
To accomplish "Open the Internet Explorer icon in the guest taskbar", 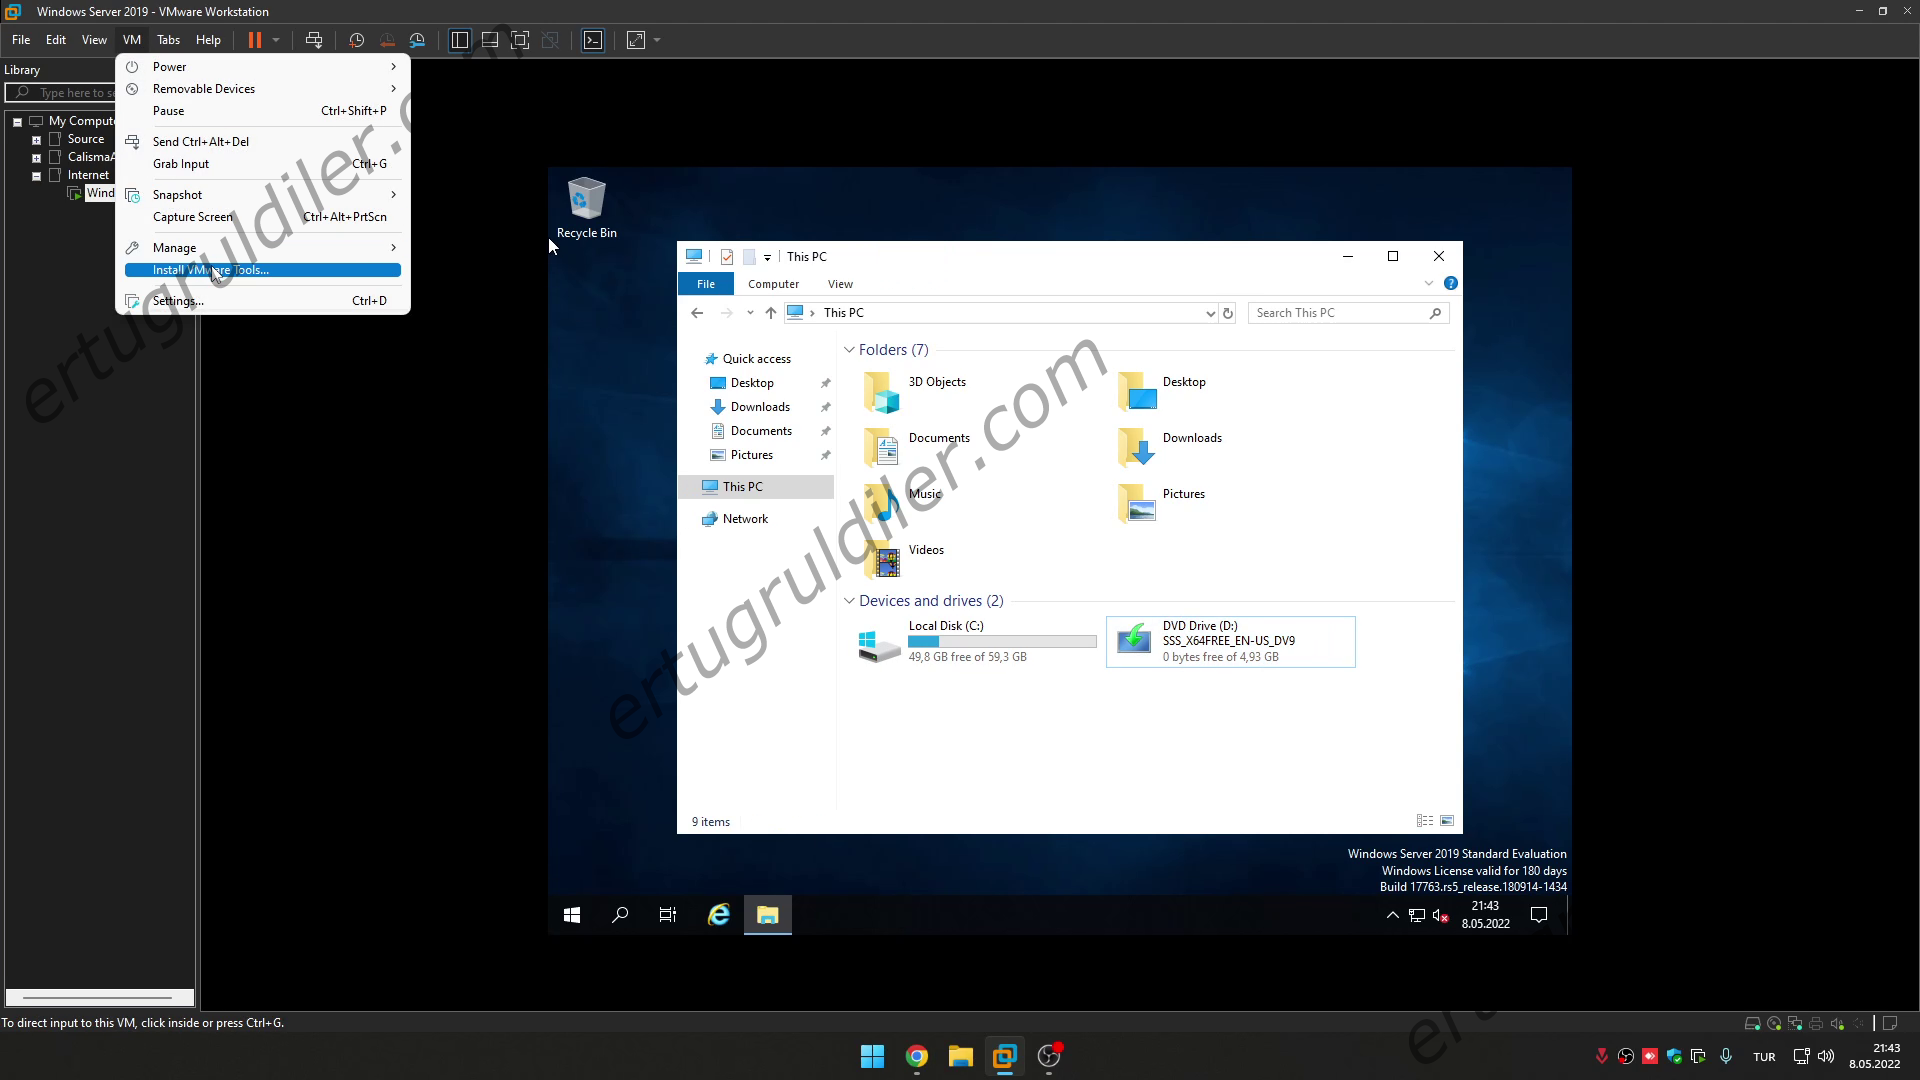I will 719,914.
